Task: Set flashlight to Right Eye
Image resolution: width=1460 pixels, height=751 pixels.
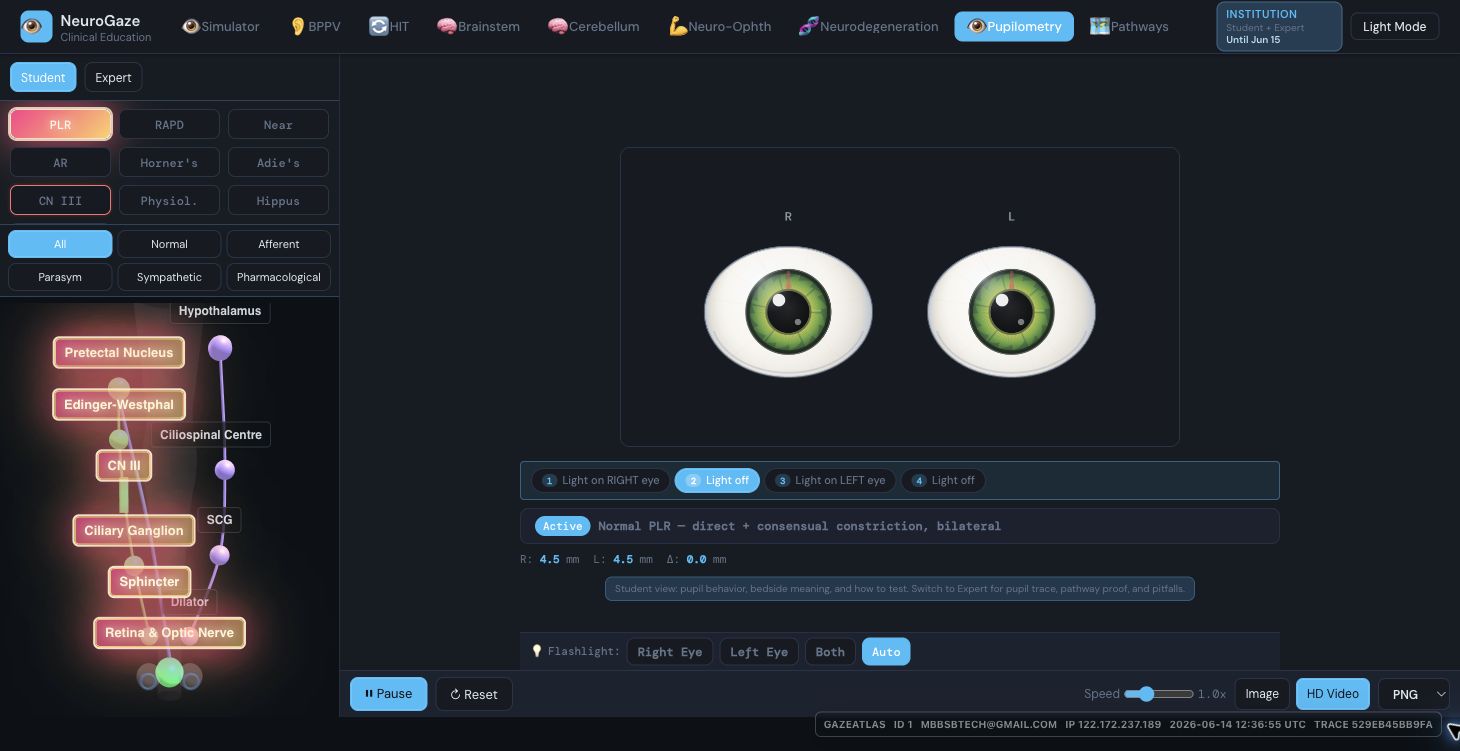Action: click(670, 652)
